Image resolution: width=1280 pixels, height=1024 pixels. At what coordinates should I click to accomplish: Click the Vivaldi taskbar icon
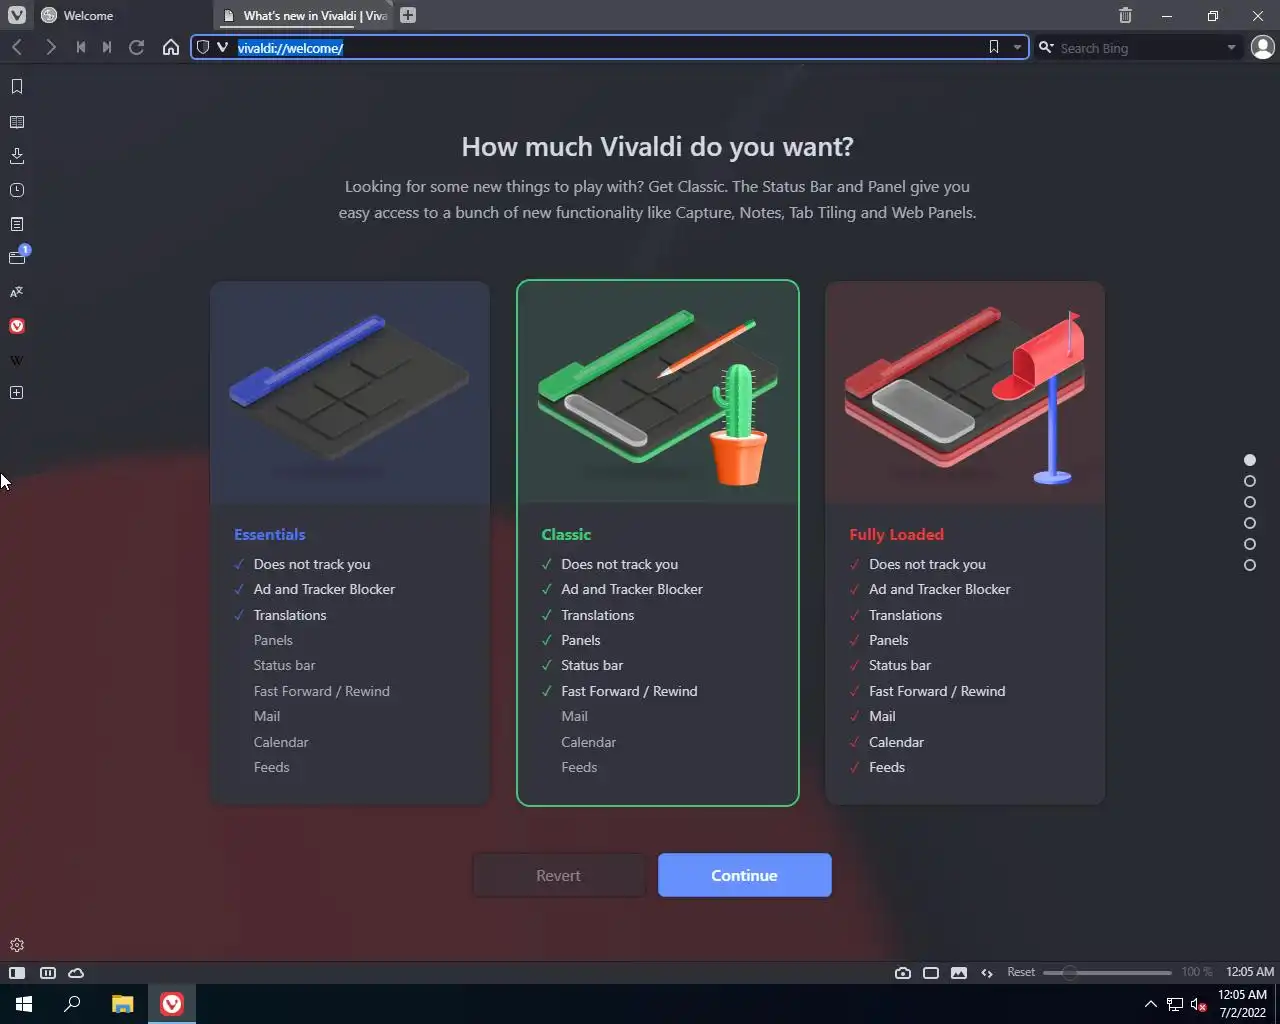tap(172, 1004)
